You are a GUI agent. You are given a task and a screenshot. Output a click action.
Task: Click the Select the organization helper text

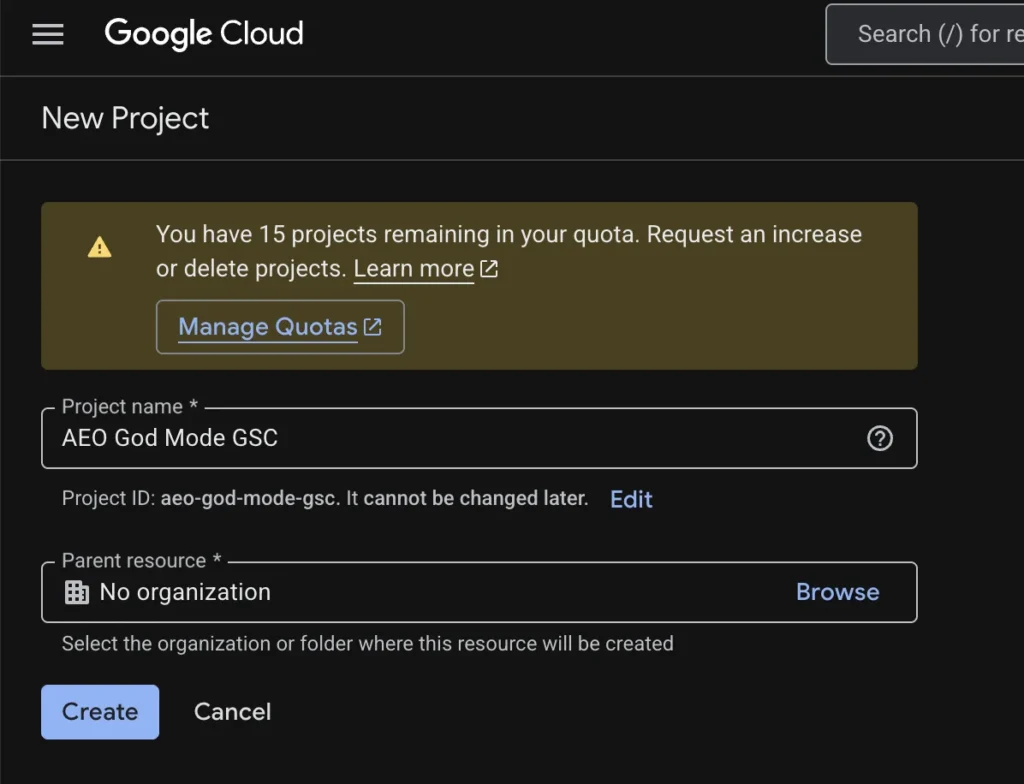pos(367,644)
